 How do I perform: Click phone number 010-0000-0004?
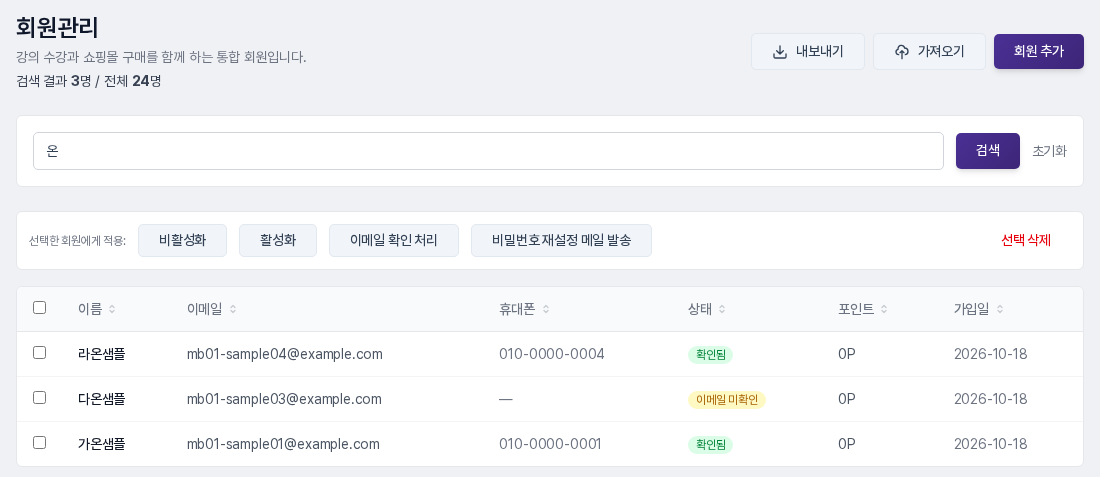click(552, 354)
